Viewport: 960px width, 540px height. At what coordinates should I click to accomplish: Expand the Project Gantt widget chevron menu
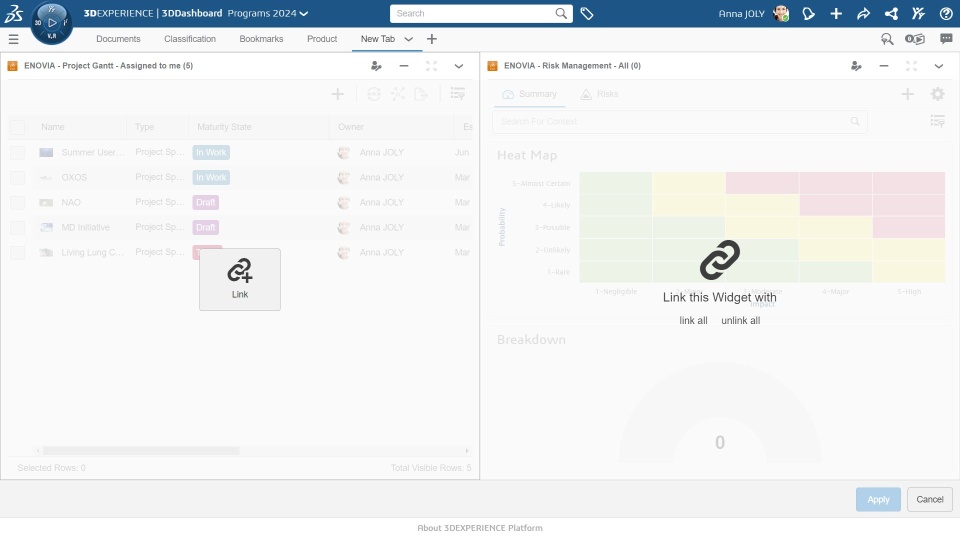[459, 66]
